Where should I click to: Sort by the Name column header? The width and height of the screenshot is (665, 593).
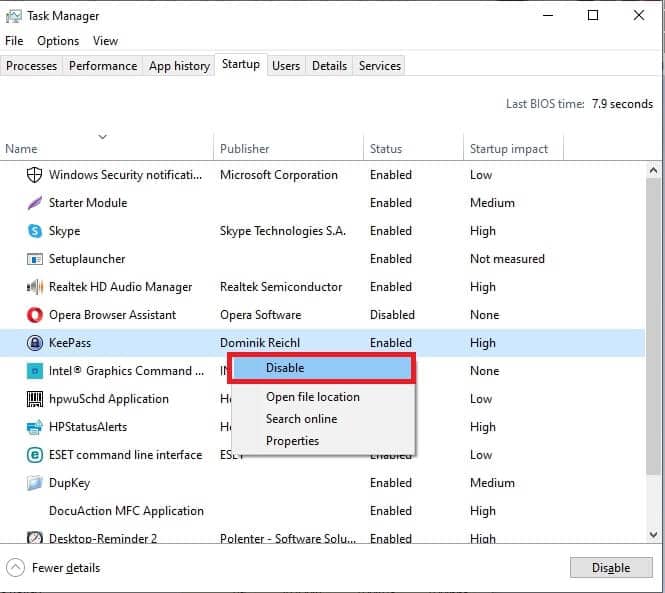coord(106,149)
